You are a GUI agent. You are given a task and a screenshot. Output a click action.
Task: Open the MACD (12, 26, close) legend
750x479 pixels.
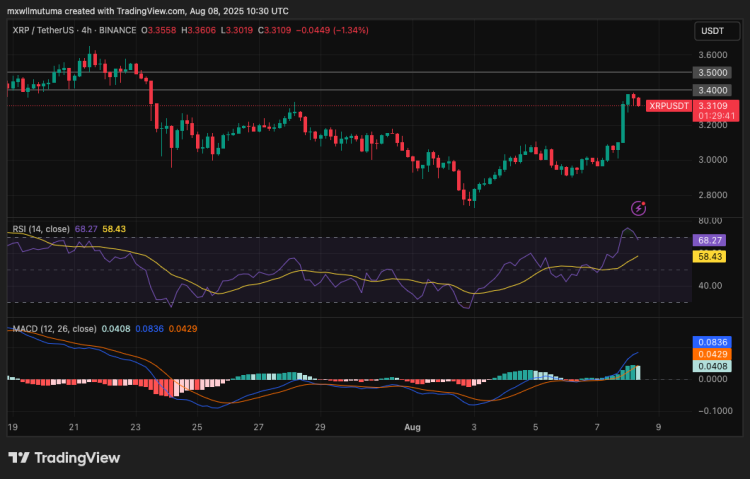(53, 328)
